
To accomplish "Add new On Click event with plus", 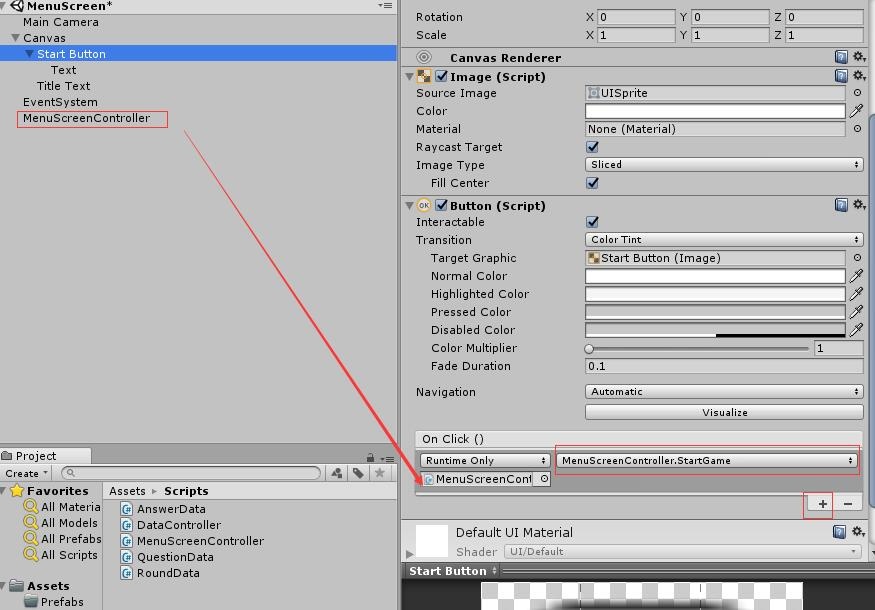I will tap(822, 504).
